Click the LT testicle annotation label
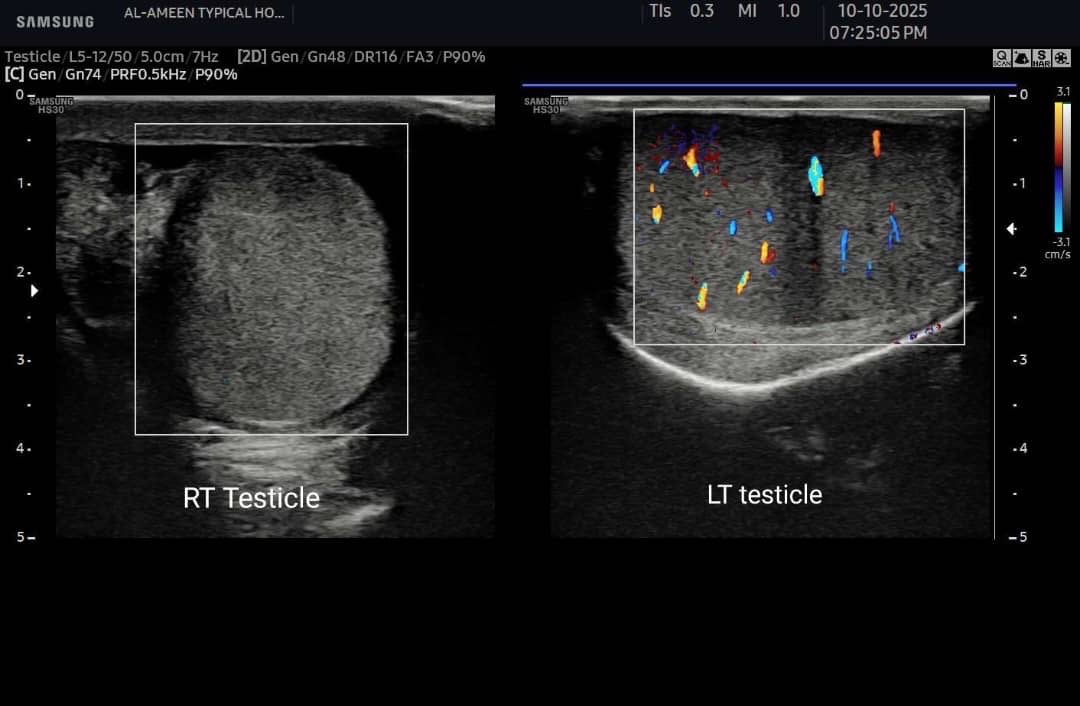 (765, 495)
